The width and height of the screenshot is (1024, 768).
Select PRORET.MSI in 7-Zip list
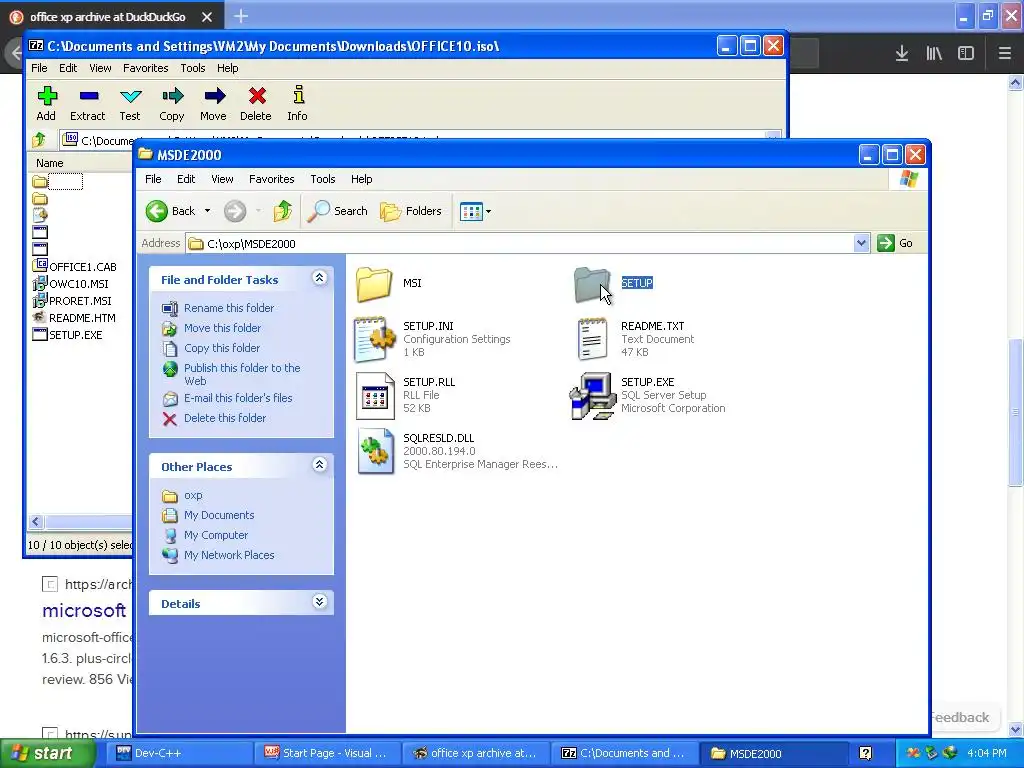[80, 300]
